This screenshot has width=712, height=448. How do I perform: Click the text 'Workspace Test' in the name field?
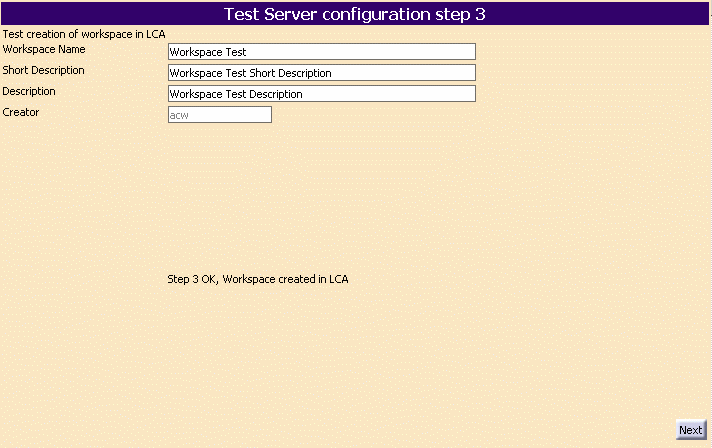208,52
